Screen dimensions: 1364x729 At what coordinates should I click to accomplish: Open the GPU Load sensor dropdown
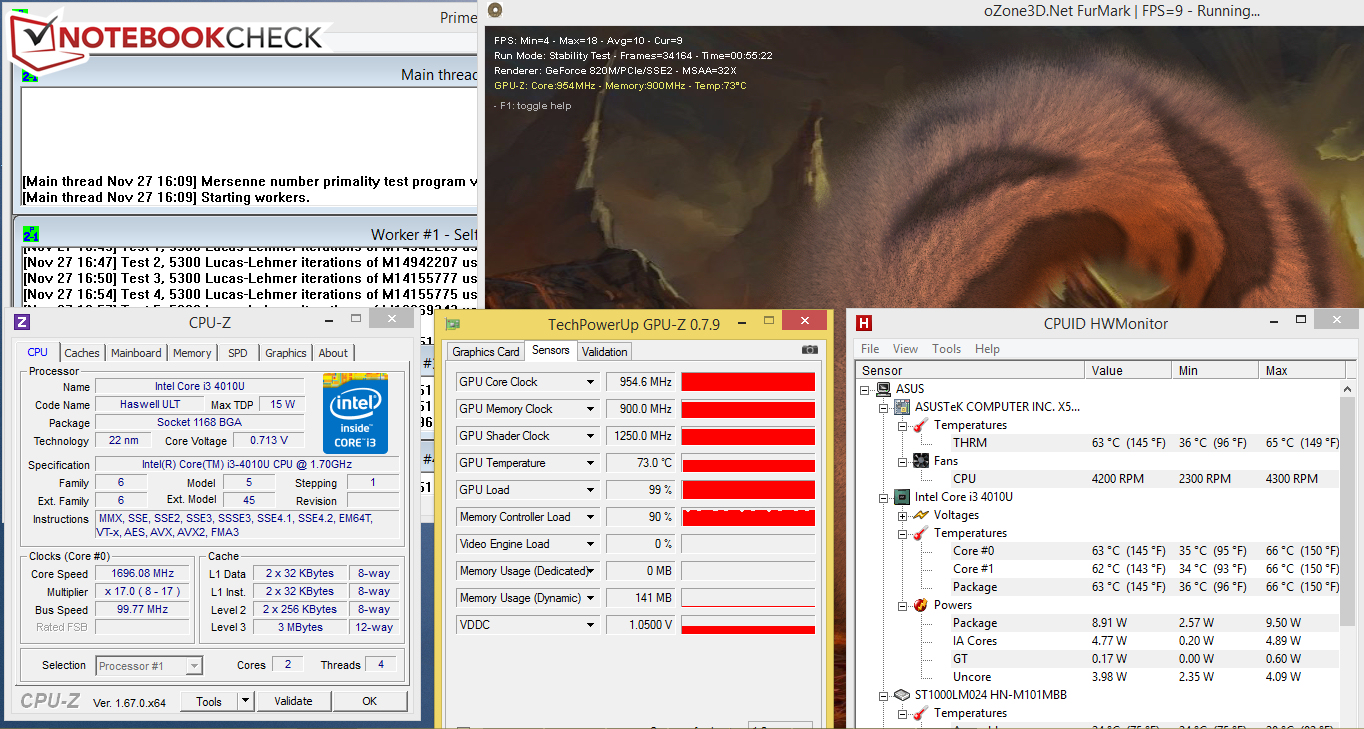(591, 490)
